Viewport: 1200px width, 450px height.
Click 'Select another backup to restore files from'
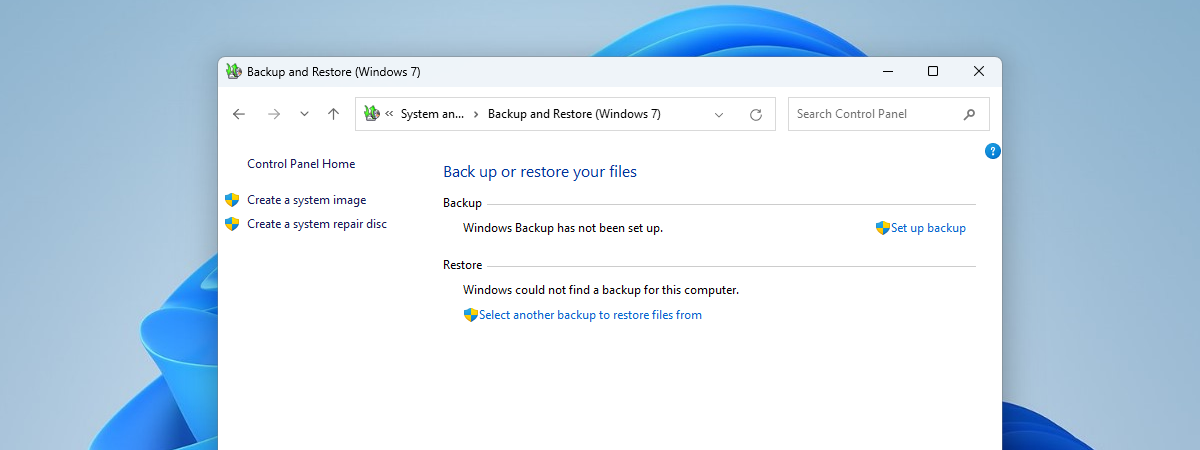[x=590, y=315]
